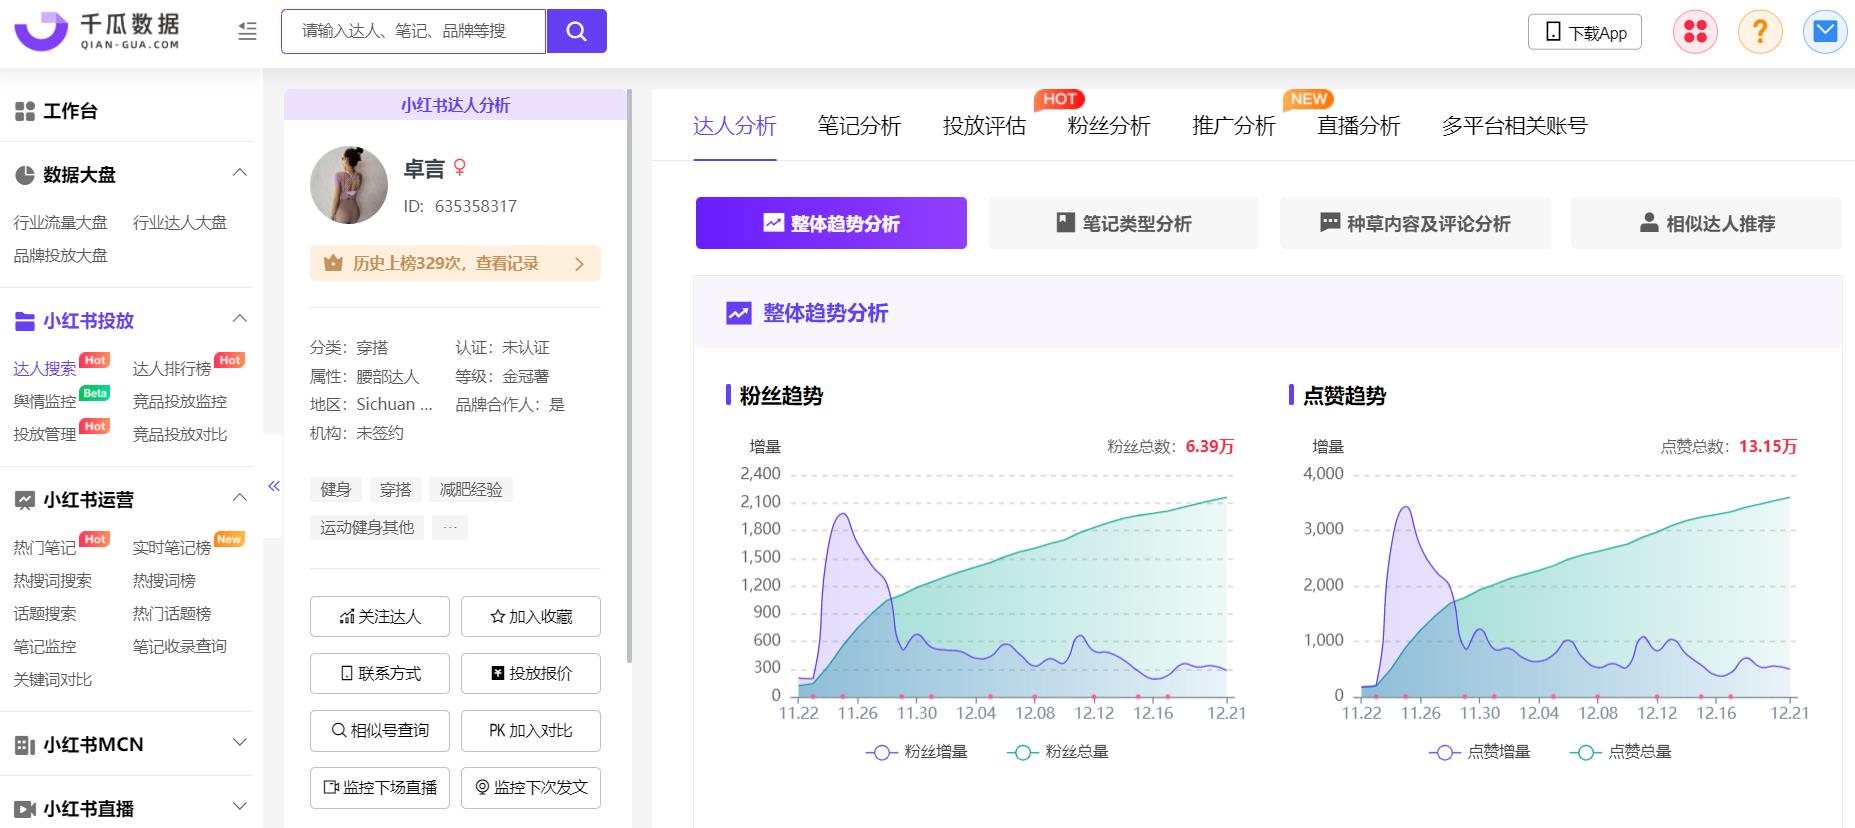Click the 加入收藏 button

click(531, 617)
